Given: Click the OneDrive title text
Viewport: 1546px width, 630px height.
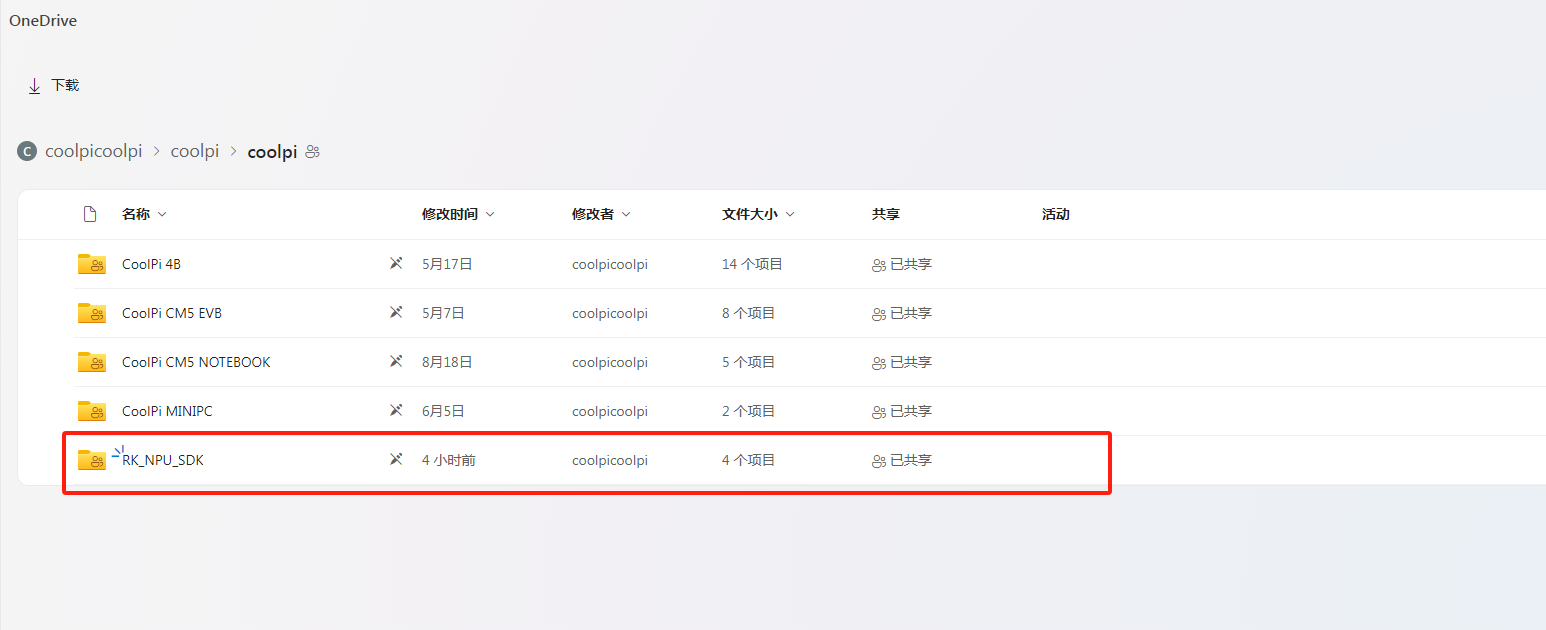Looking at the screenshot, I should pos(43,21).
